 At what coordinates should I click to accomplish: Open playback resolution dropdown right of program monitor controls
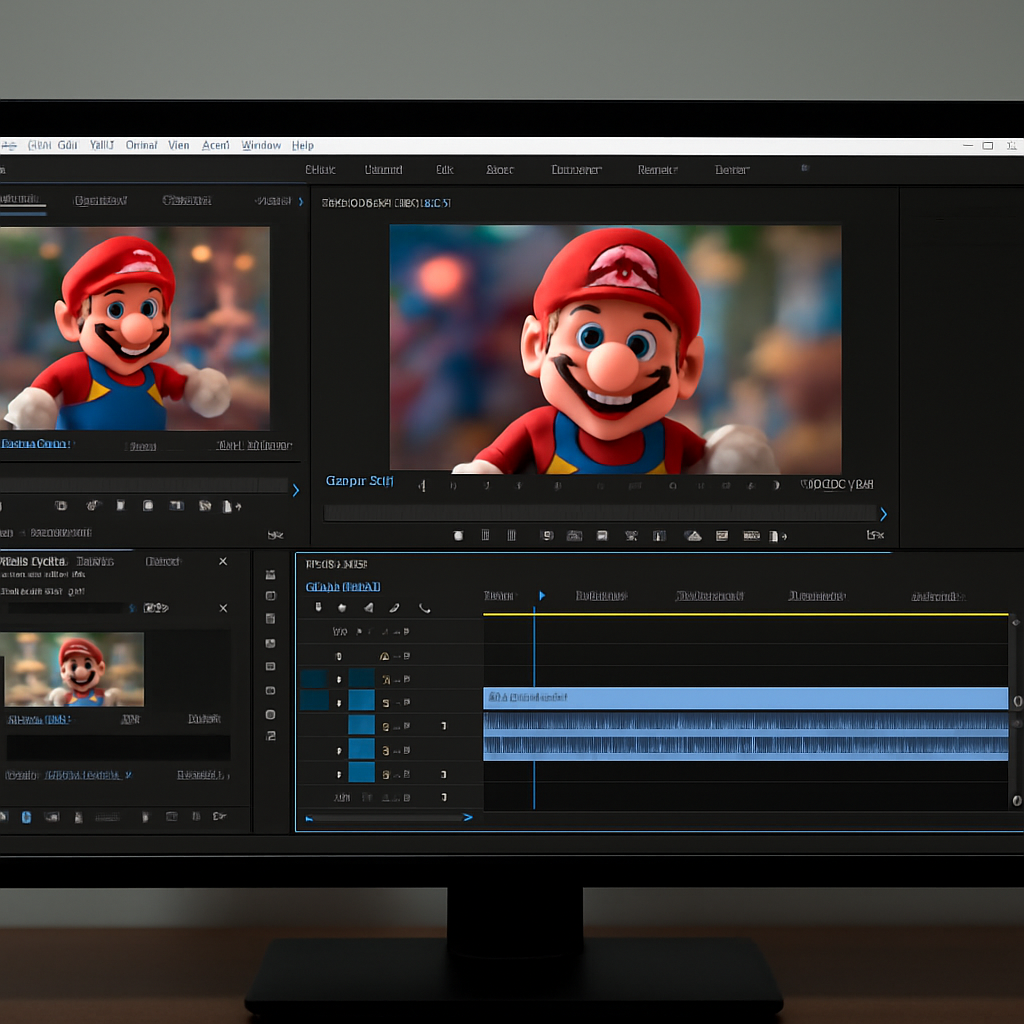837,484
